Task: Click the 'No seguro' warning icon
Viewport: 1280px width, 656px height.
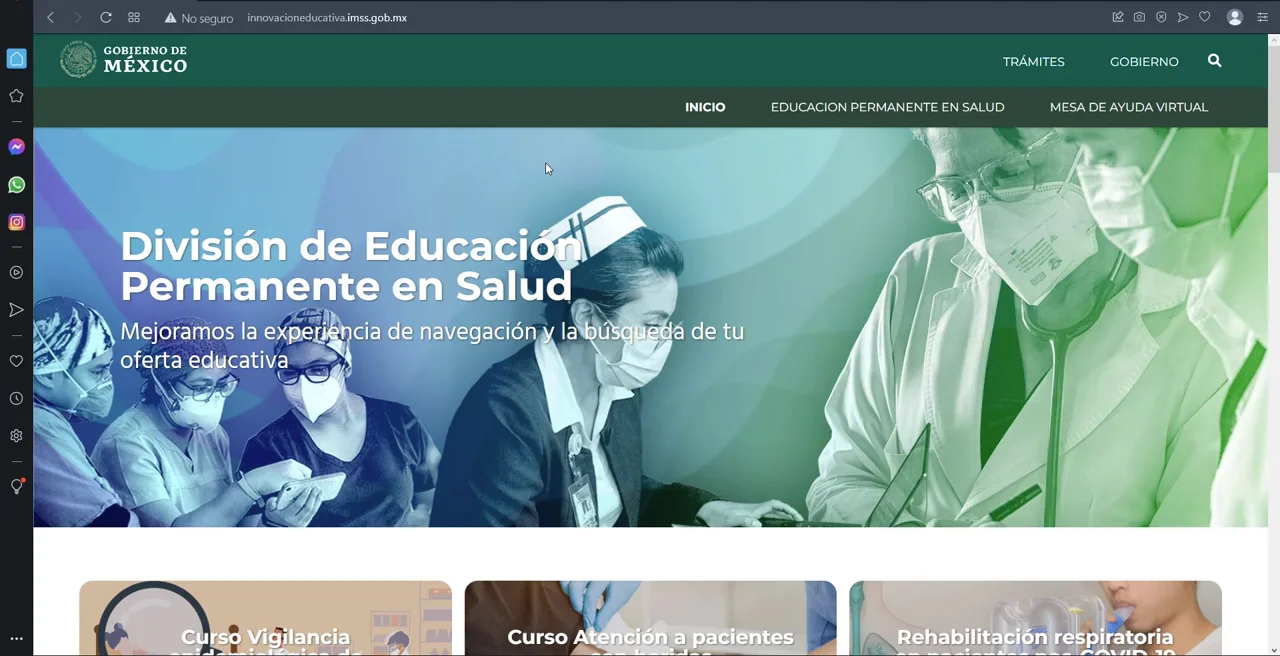Action: (x=170, y=18)
